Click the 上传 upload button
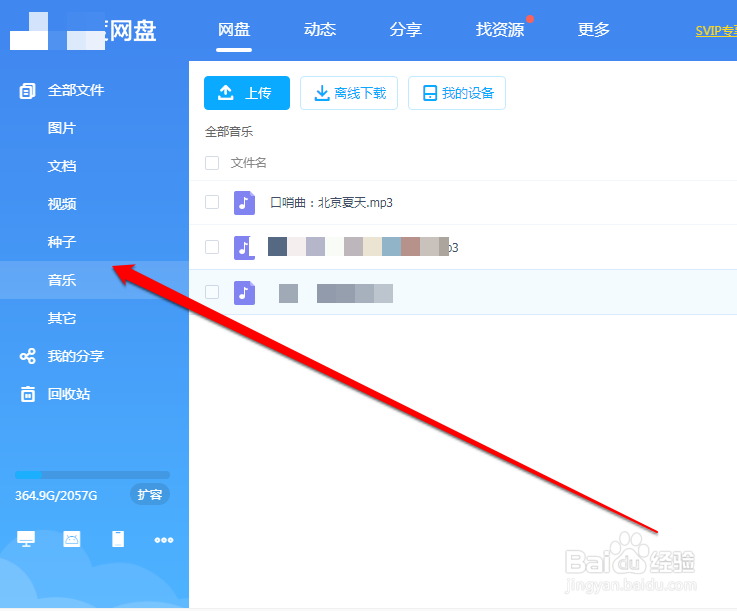This screenshot has height=611, width=737. (x=247, y=93)
